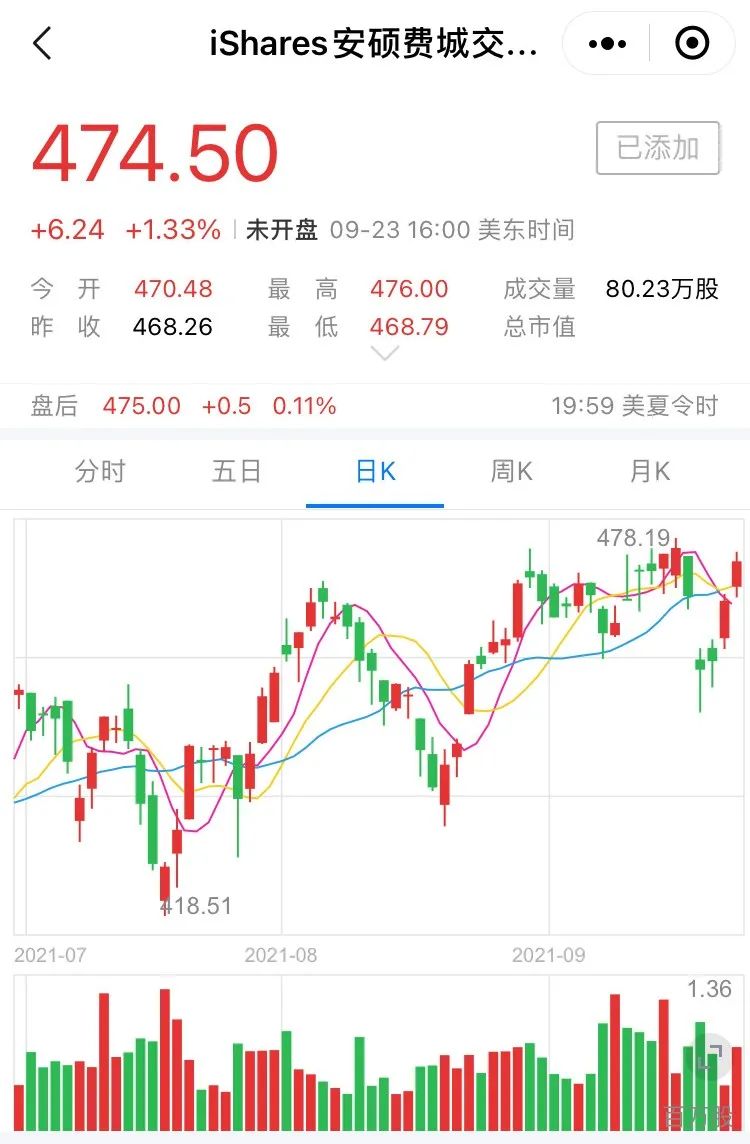Image resolution: width=750 pixels, height=1144 pixels.
Task: Tap the 474.50 current price
Action: (x=155, y=154)
